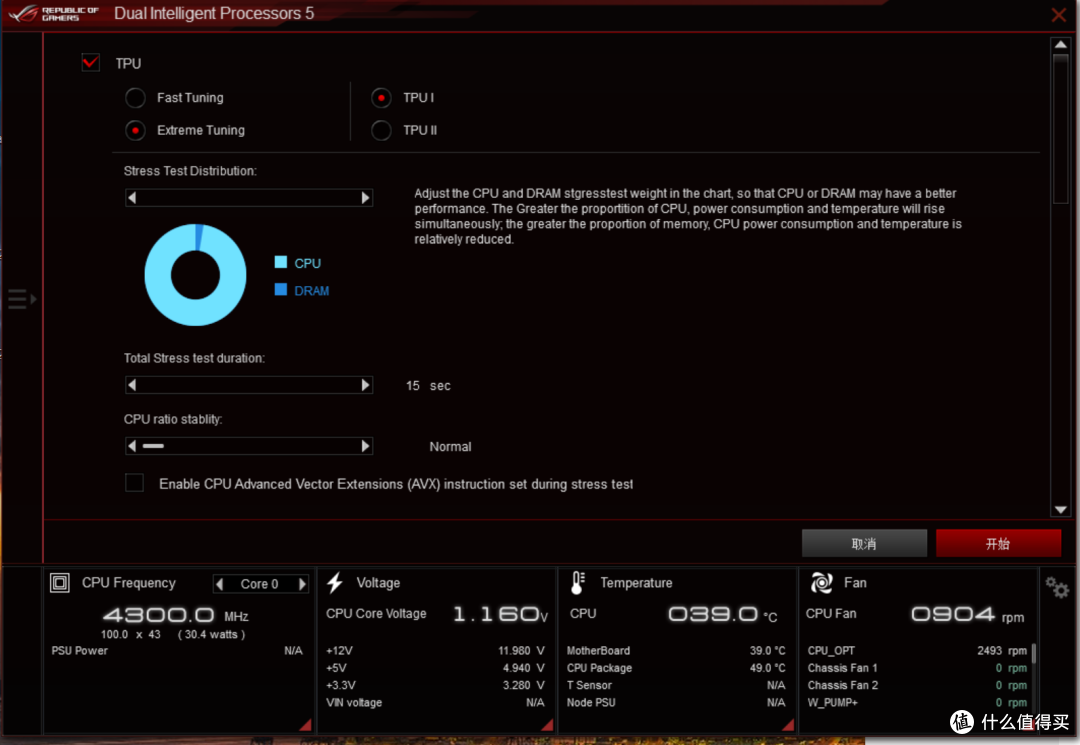Click the Core 0 selector label

coord(260,584)
